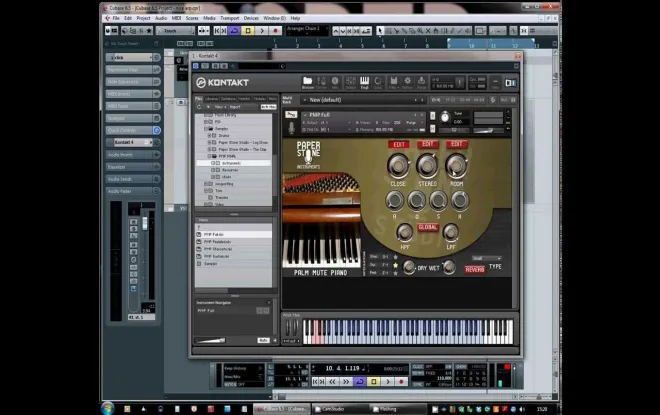Viewport: 660px width, 415px height.
Task: Open the Devices menu
Action: click(251, 18)
